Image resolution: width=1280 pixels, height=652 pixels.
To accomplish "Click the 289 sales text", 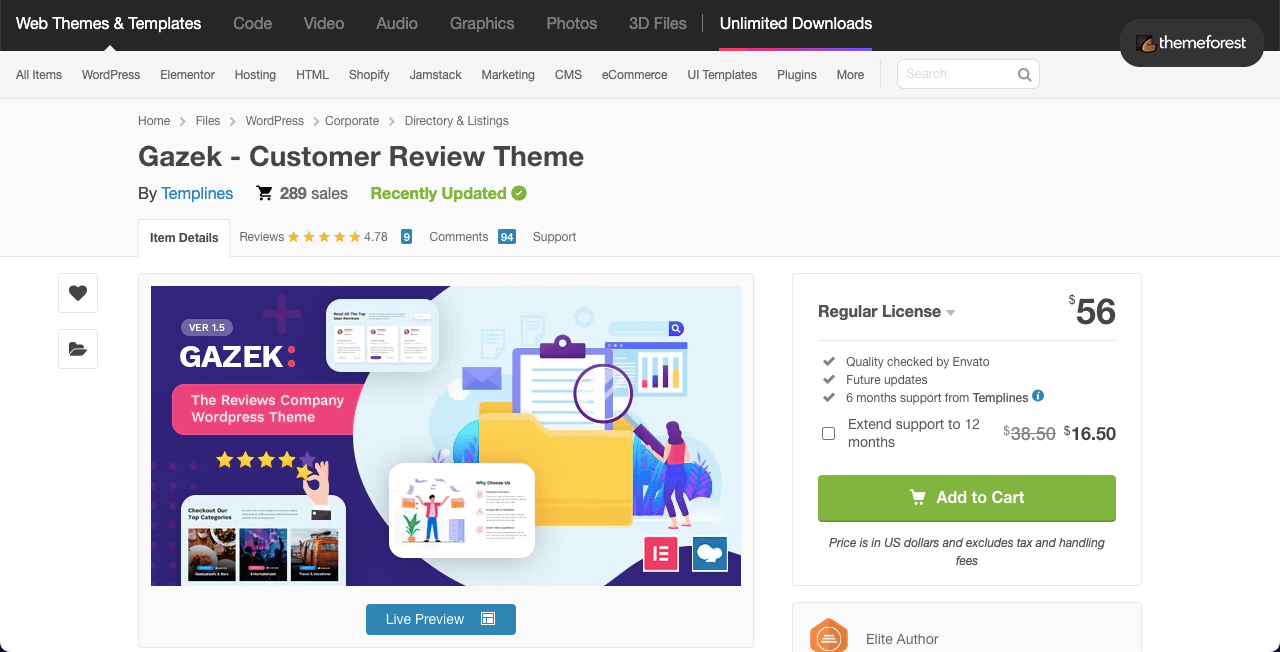I will tap(314, 193).
